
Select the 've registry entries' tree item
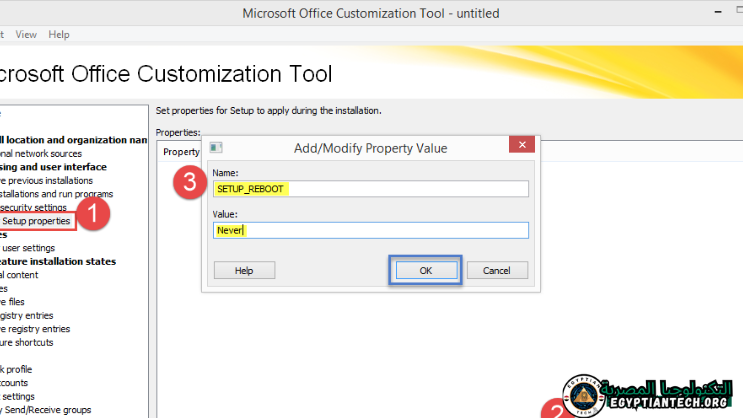[35, 329]
